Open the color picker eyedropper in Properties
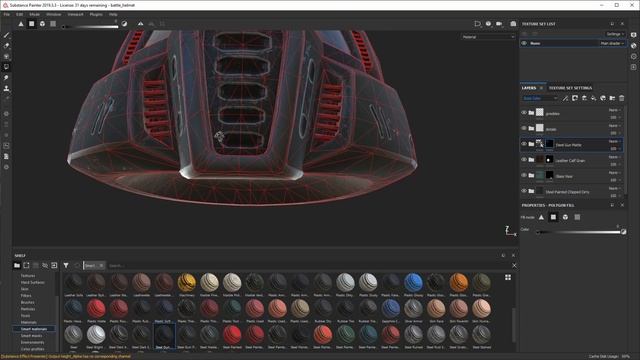 (x=623, y=231)
